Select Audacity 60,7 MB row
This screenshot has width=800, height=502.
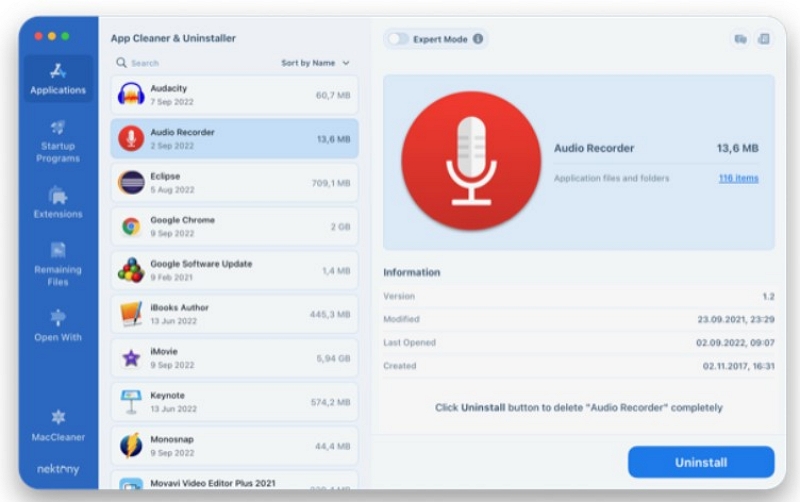pyautogui.click(x=234, y=95)
